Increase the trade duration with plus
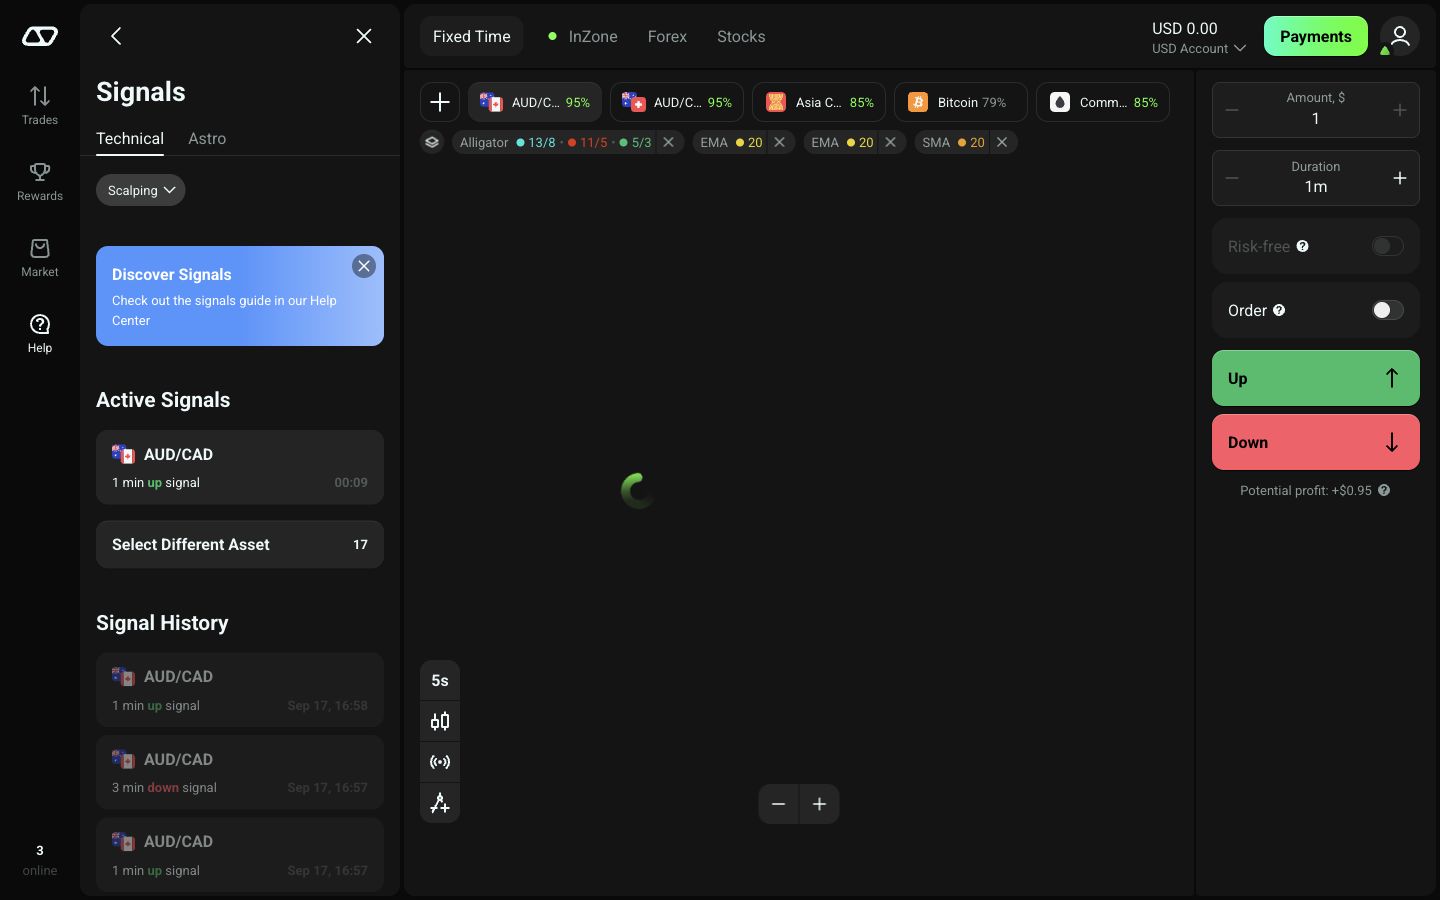The height and width of the screenshot is (900, 1440). 1400,178
